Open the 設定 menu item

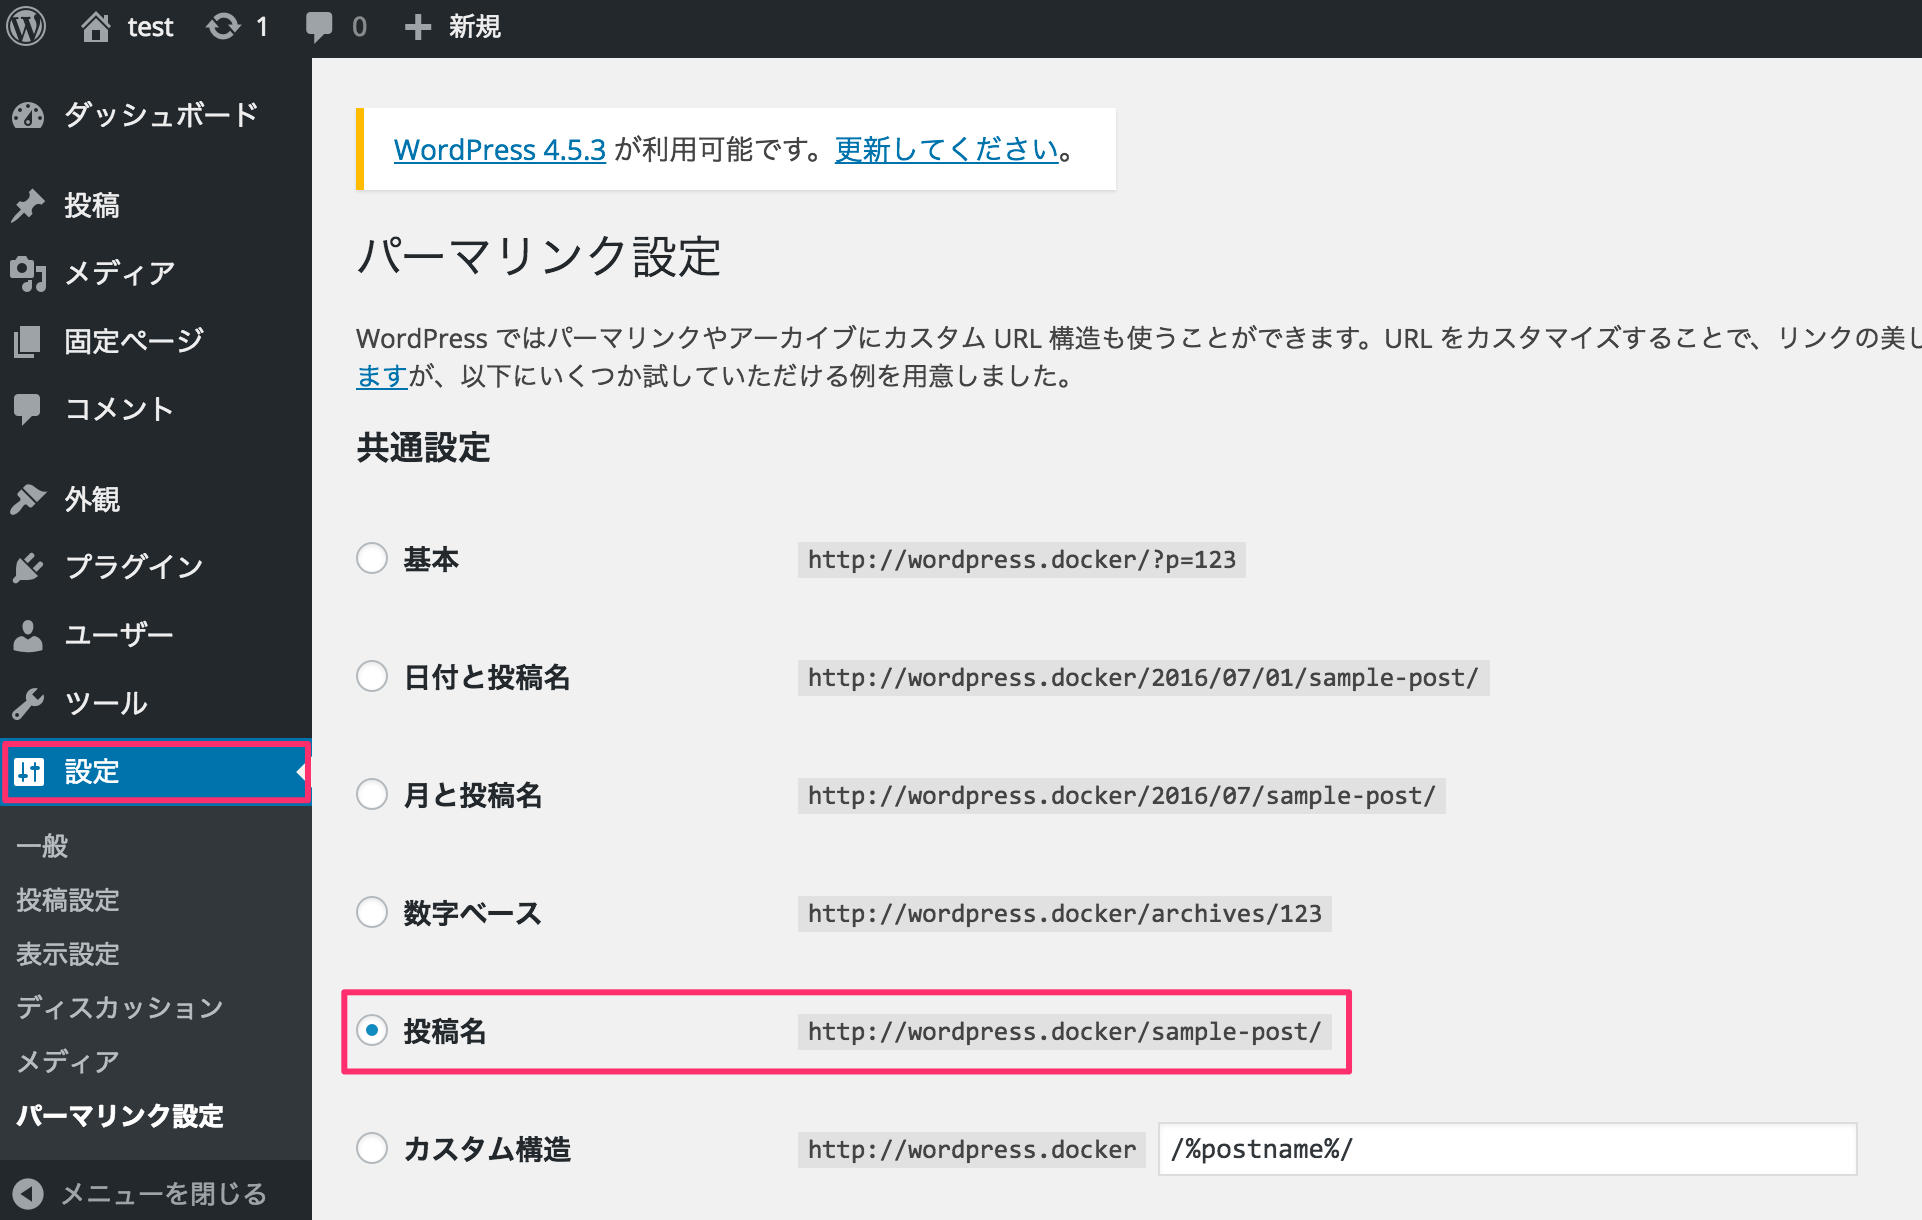pyautogui.click(x=156, y=771)
